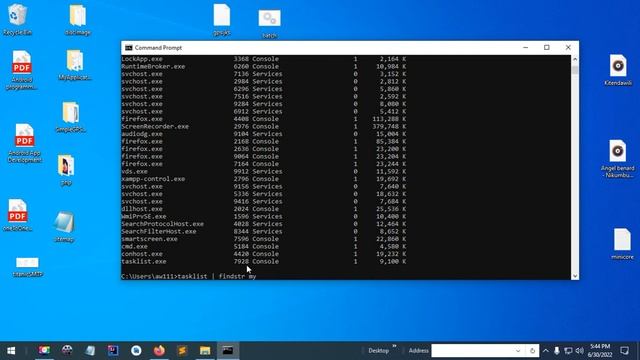The image size is (640, 360).
Task: Click the WmiPrvSE.exe process name
Action: coord(144,216)
